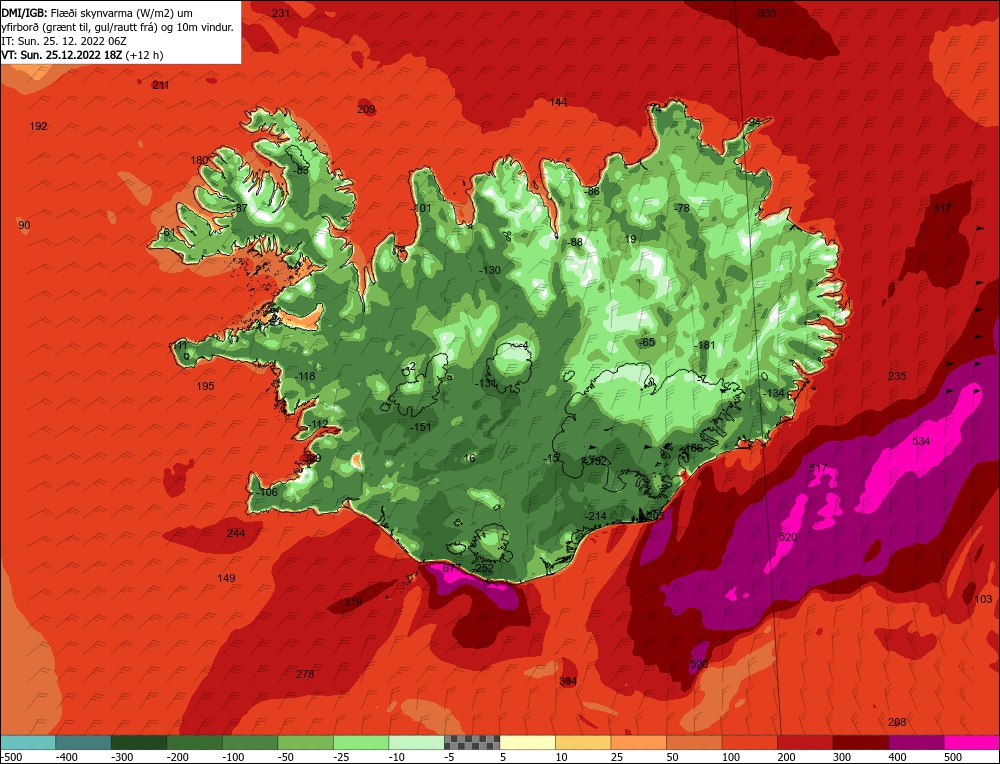Click the map value -130
The height and width of the screenshot is (764, 1000).
coord(490,270)
